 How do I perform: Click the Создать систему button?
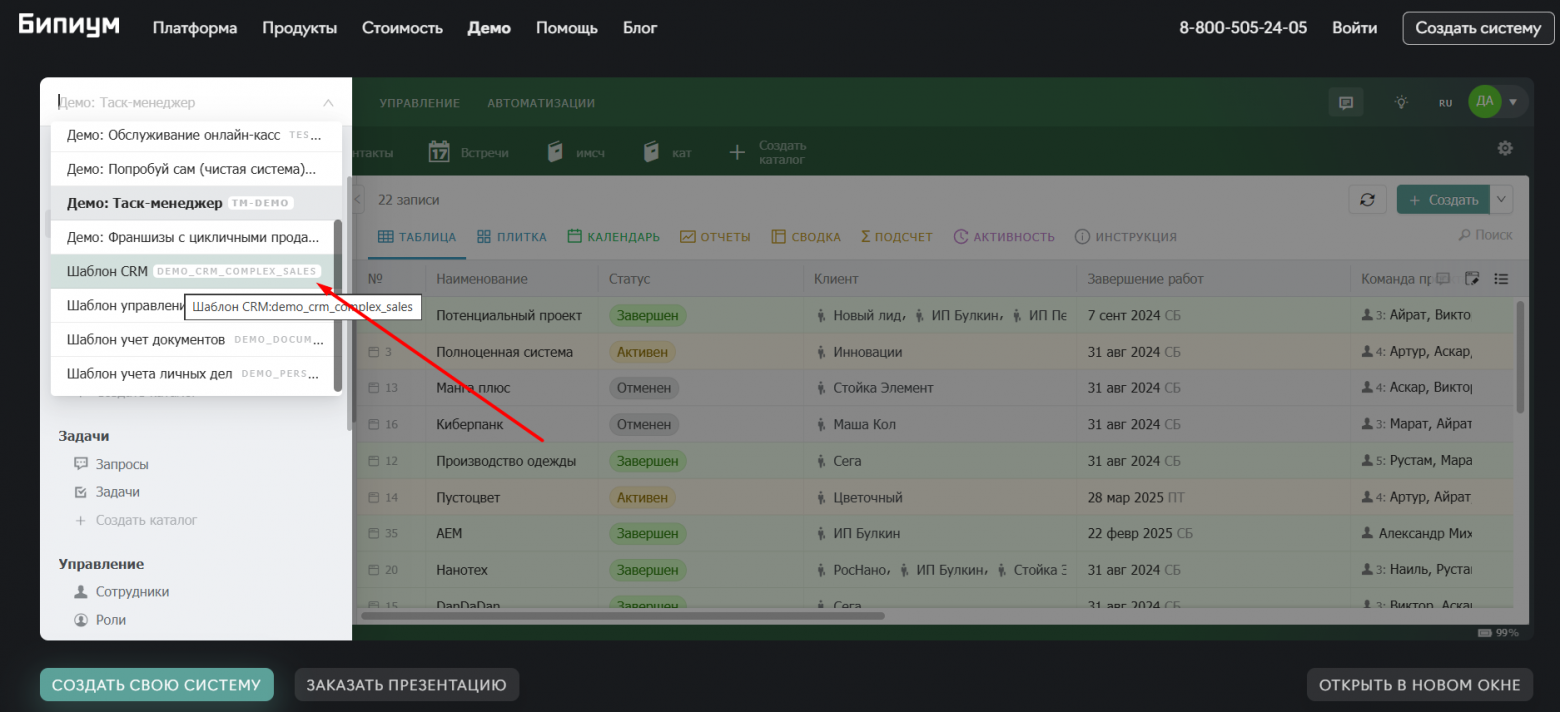(1479, 28)
